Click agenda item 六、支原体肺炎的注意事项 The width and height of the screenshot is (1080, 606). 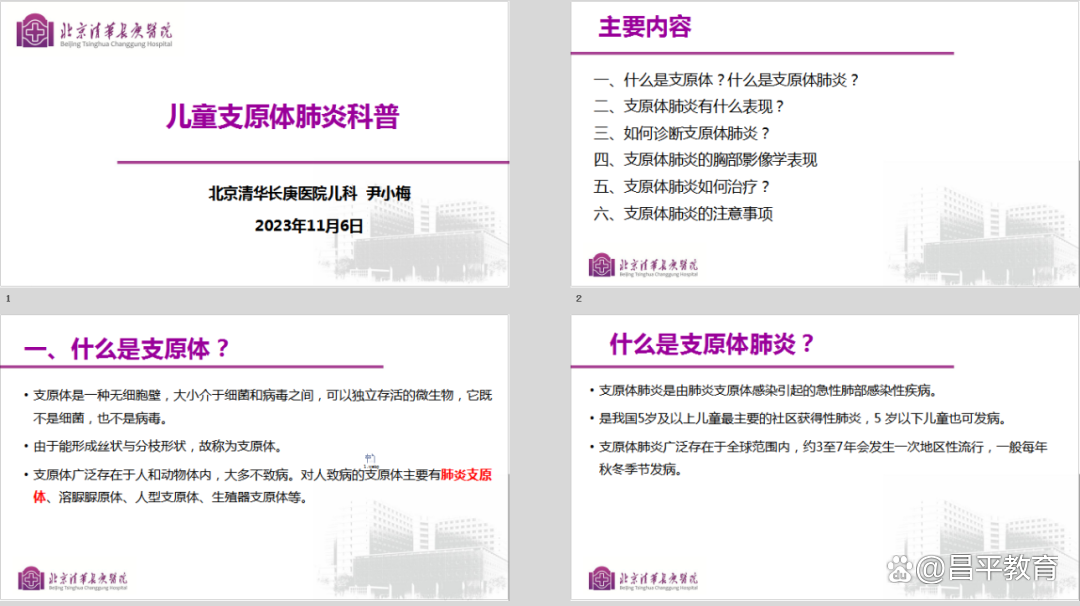pos(682,214)
